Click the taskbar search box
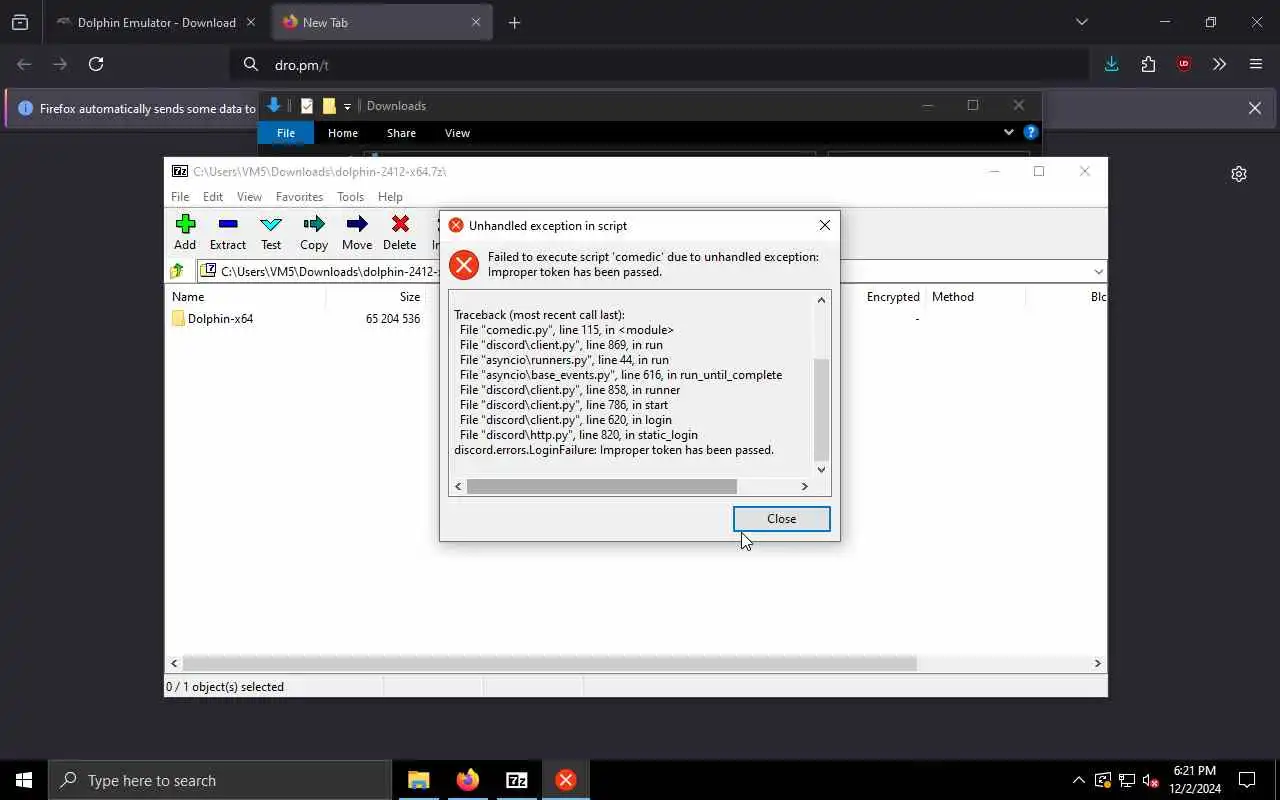 220,780
